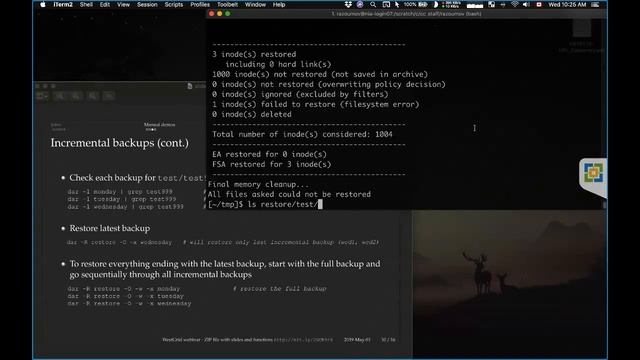Click 'Manual demos' slide section header
Viewport: 640px width, 360px height.
tap(159, 125)
